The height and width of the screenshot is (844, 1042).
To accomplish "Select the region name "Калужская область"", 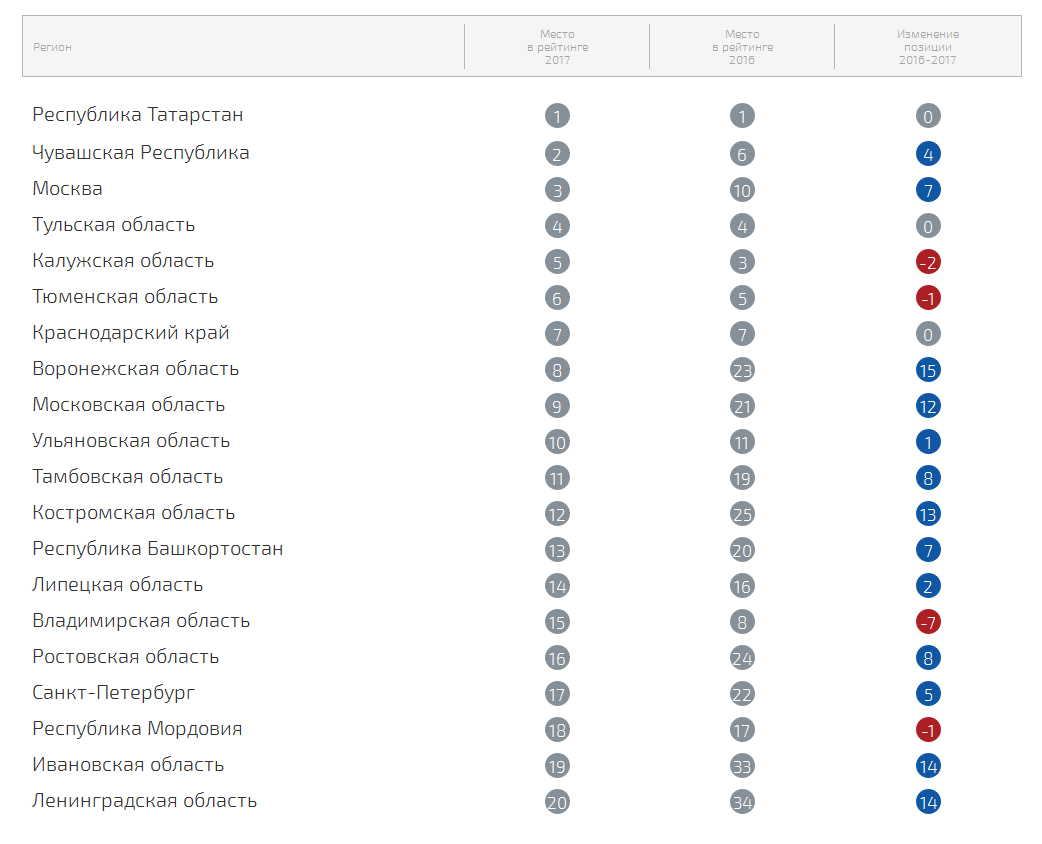I will (123, 261).
